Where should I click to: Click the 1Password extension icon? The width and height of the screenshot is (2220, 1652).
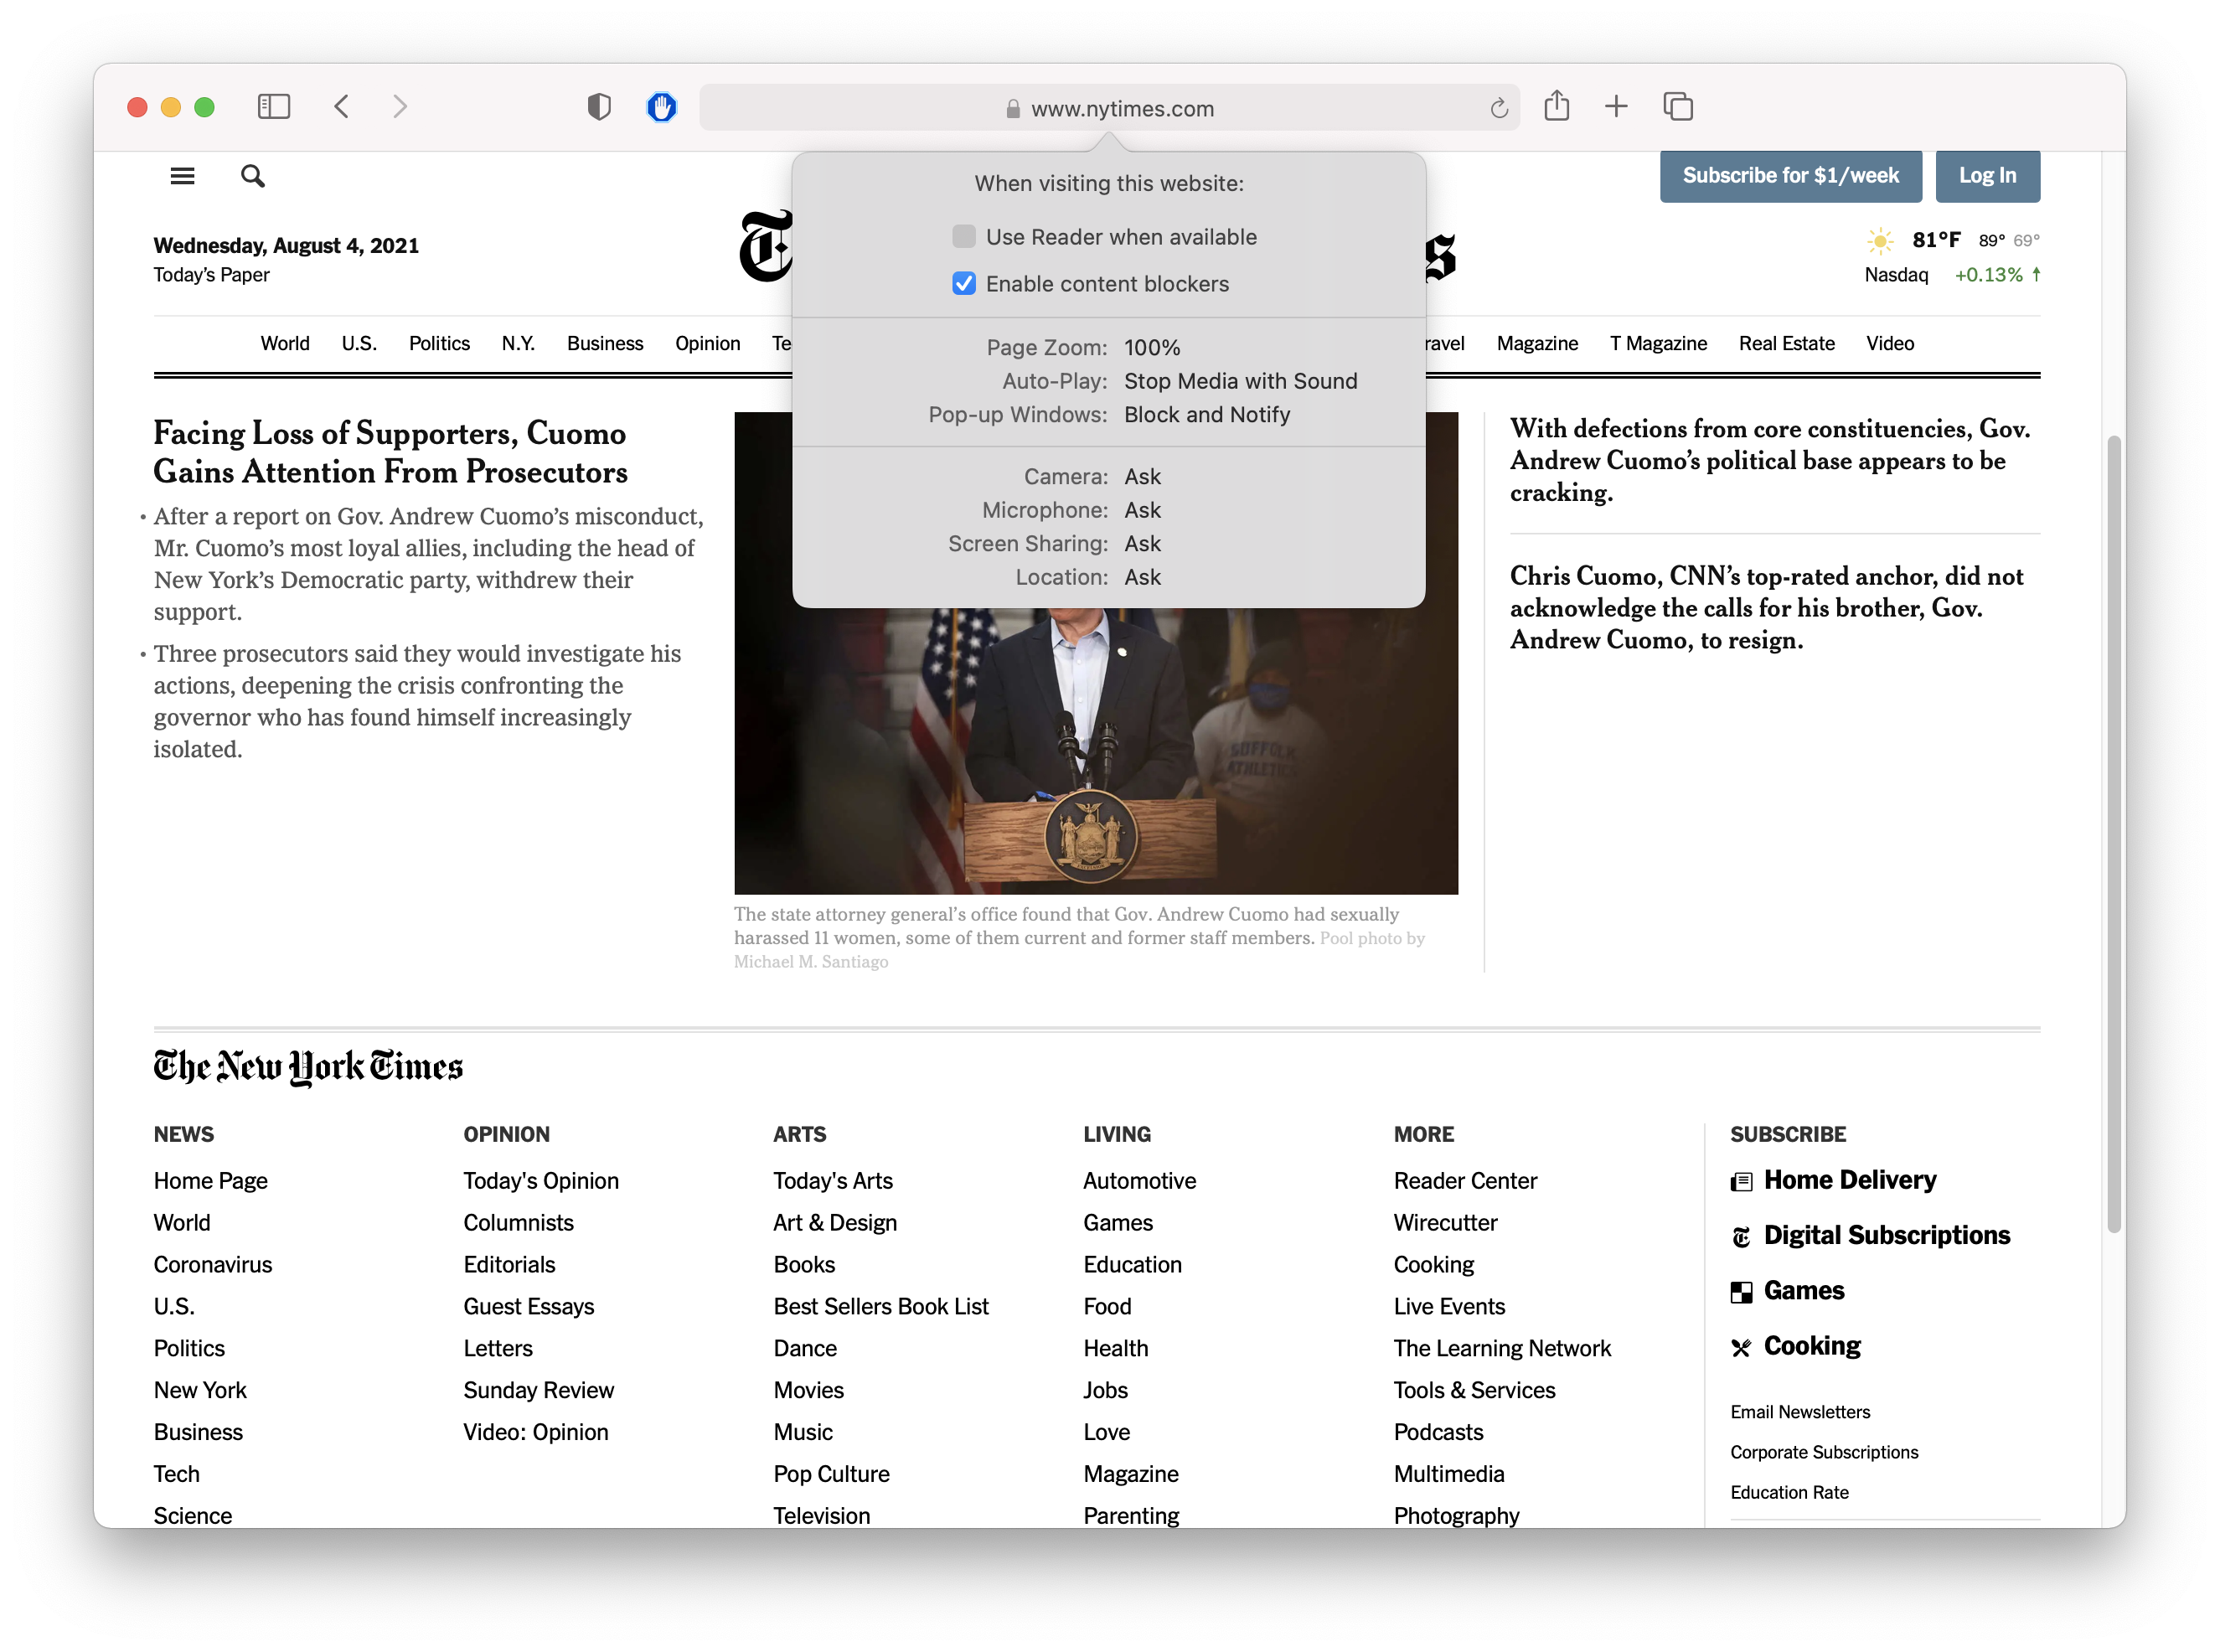599,107
